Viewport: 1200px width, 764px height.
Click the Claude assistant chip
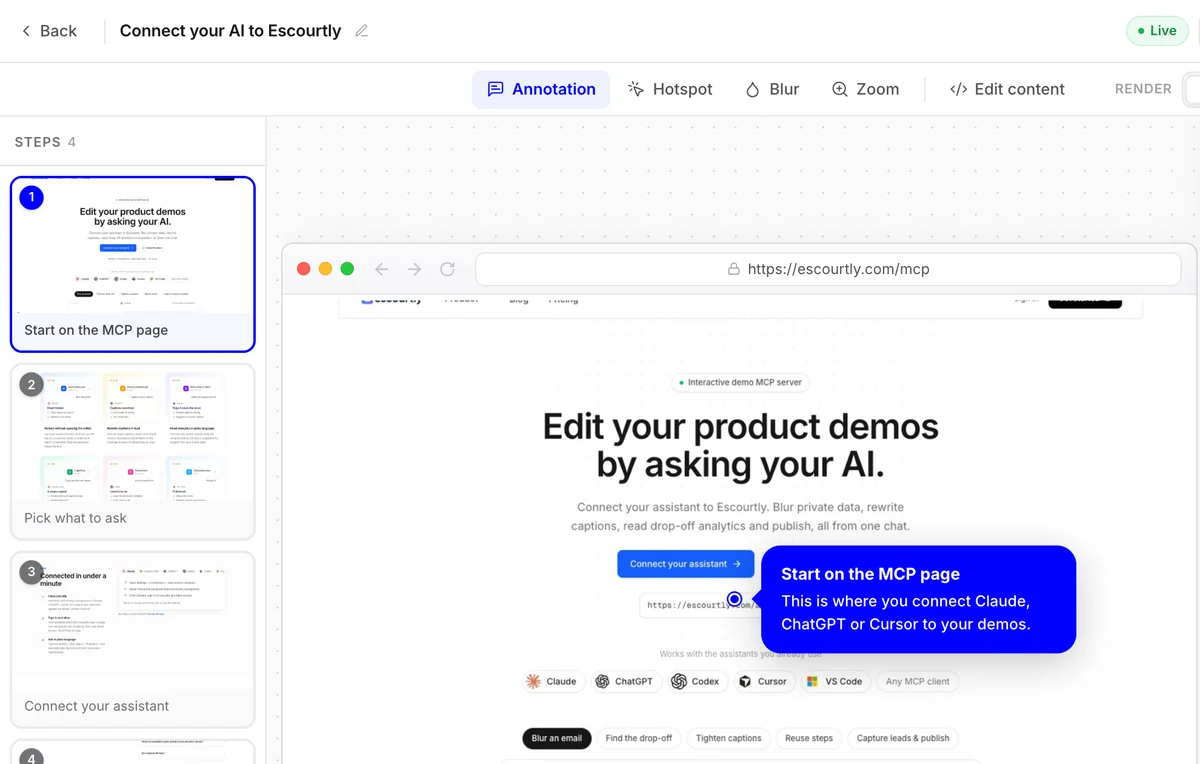pos(552,681)
